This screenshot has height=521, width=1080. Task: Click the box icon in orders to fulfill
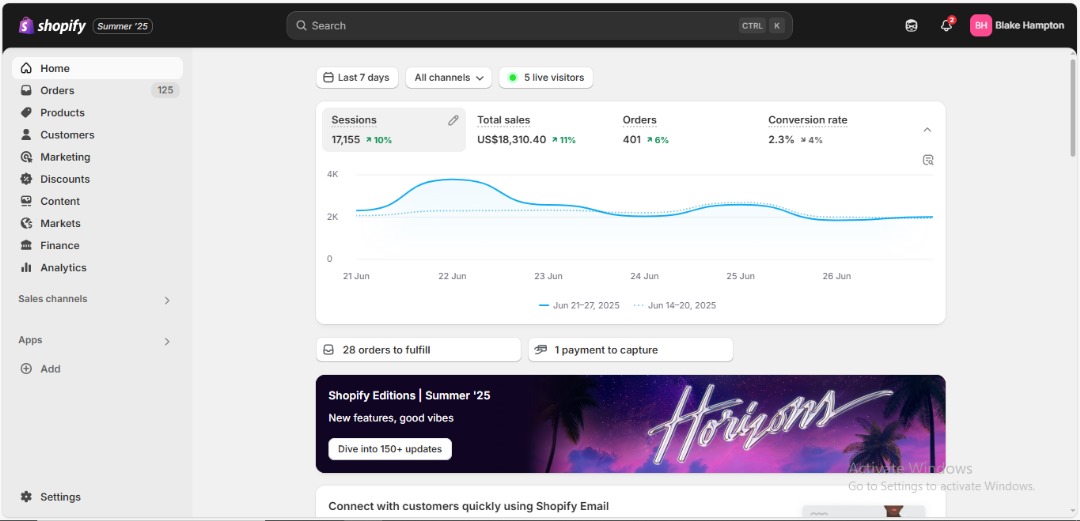pos(329,349)
